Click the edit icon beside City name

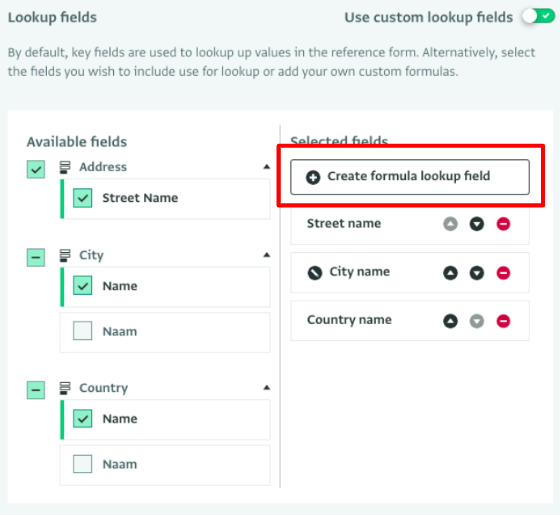point(315,273)
